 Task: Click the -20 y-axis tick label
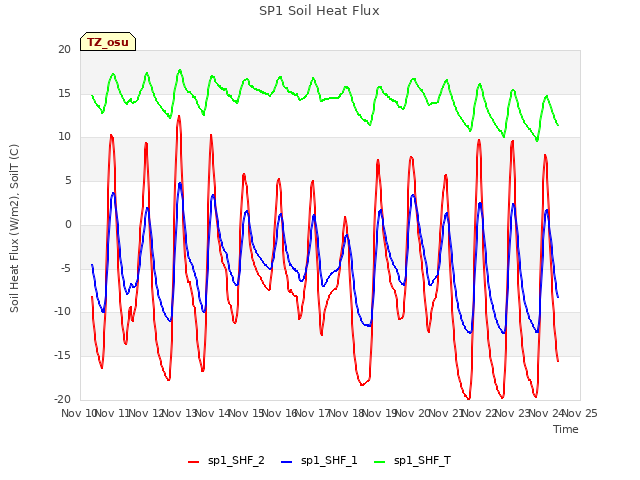[x=62, y=399]
